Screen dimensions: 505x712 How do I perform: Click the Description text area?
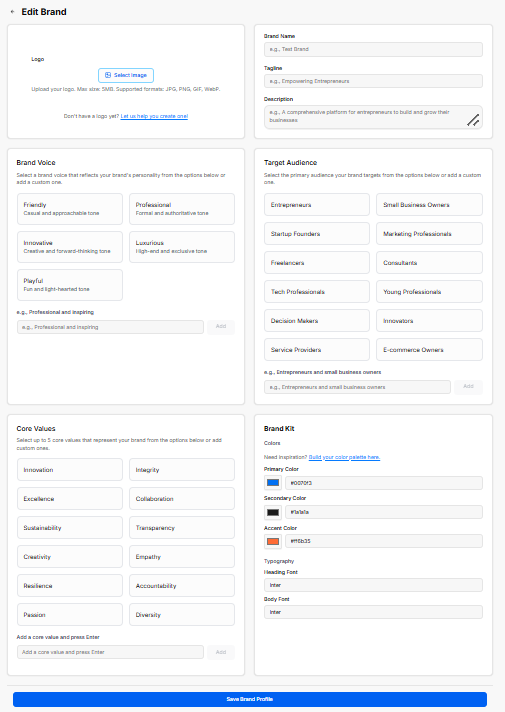(373, 117)
